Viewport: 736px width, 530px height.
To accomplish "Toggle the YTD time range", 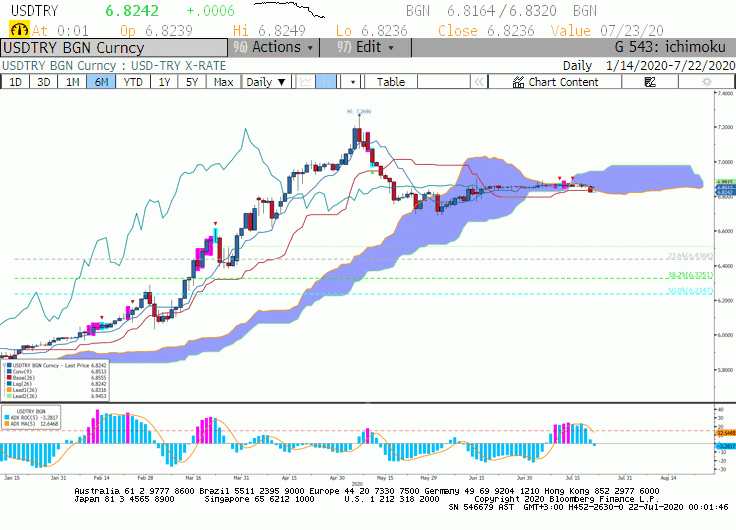I will (133, 82).
